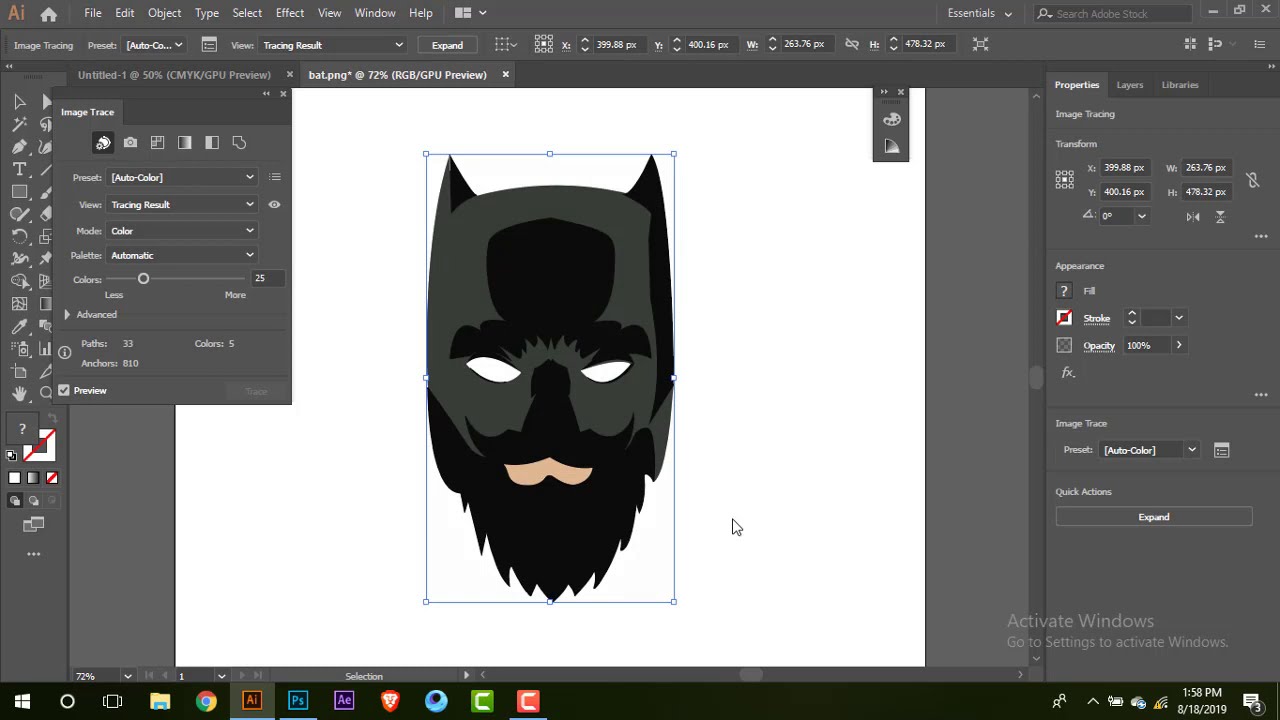The image size is (1280, 720).
Task: Uncheck the Preview checkbox
Action: click(x=64, y=390)
